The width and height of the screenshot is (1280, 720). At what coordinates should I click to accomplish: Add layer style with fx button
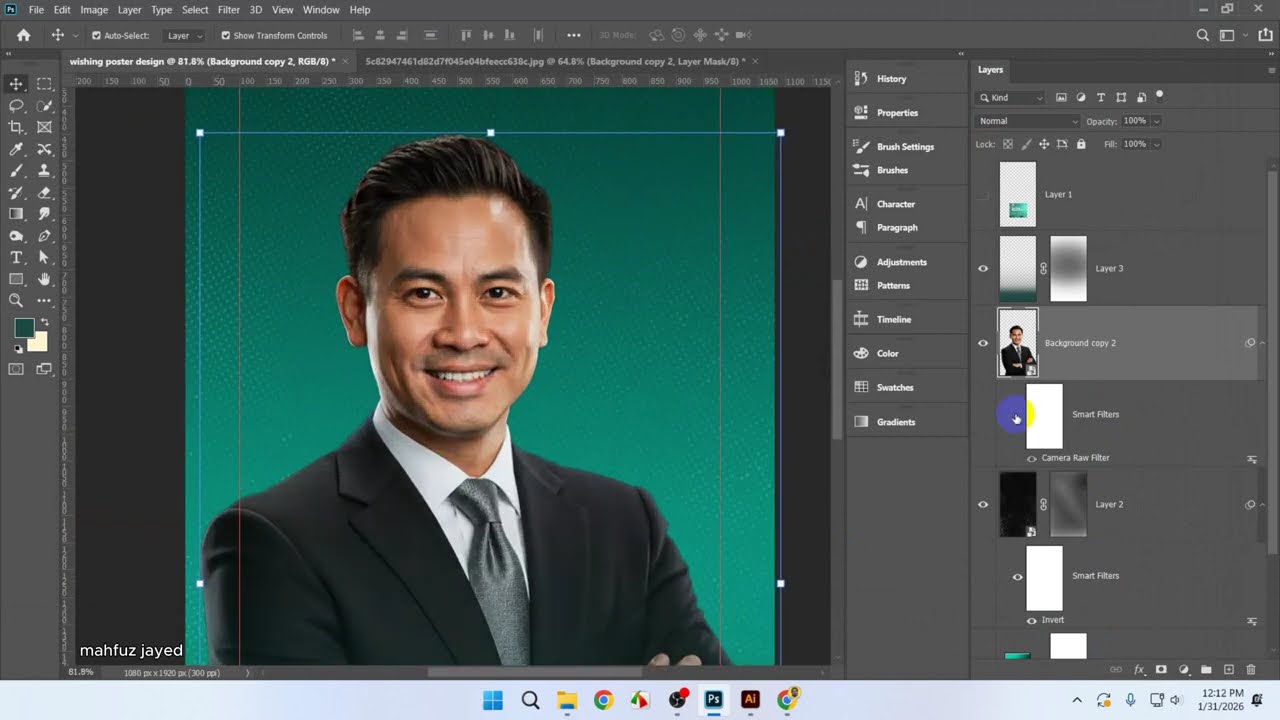pyautogui.click(x=1138, y=670)
